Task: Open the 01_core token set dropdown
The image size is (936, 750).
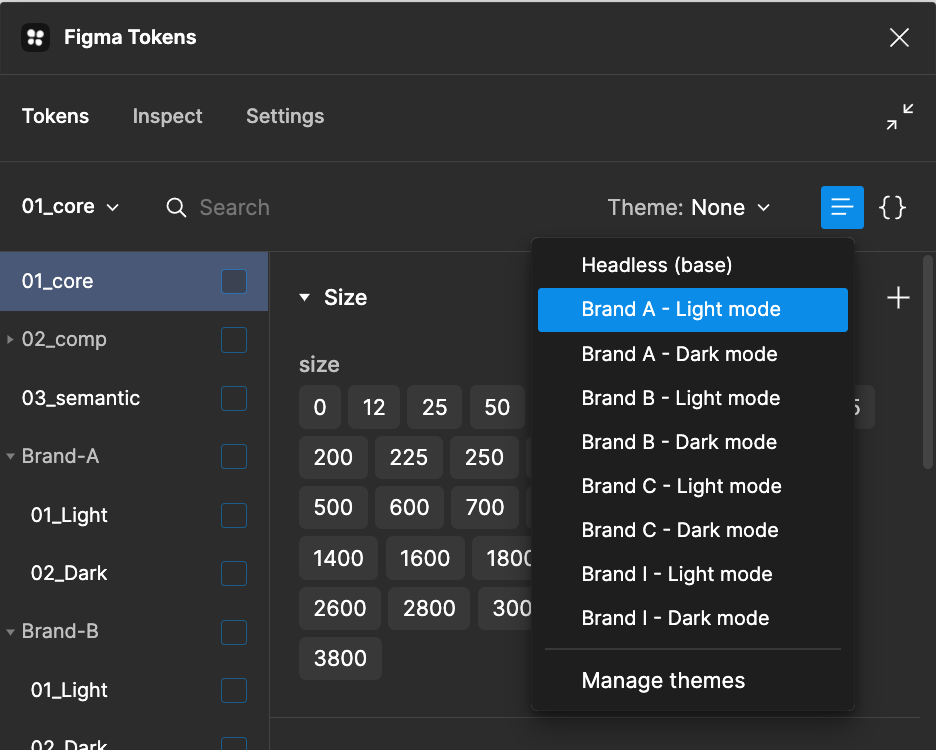Action: tap(70, 207)
